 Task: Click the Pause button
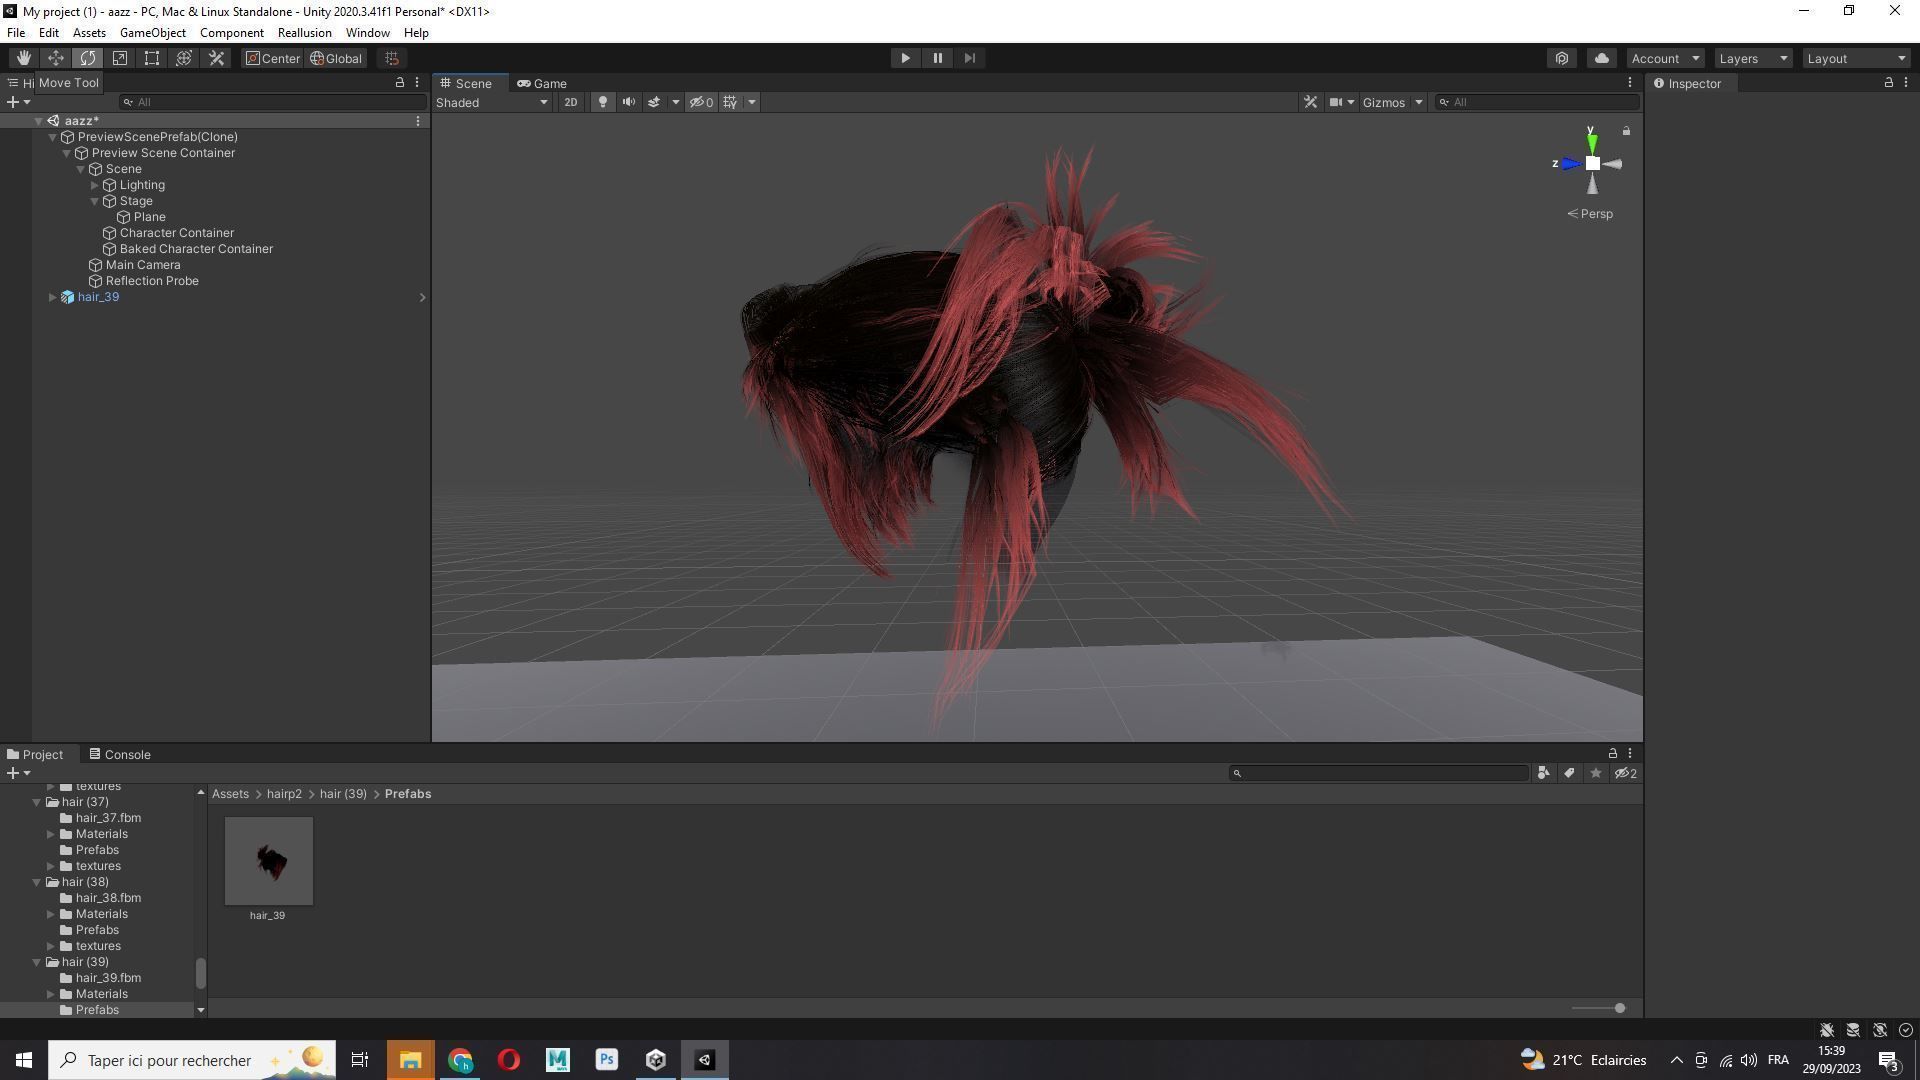pos(937,58)
